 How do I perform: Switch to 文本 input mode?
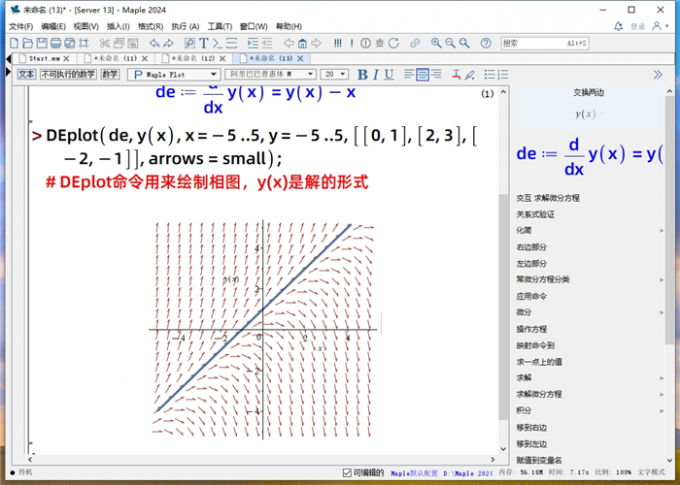pyautogui.click(x=26, y=75)
